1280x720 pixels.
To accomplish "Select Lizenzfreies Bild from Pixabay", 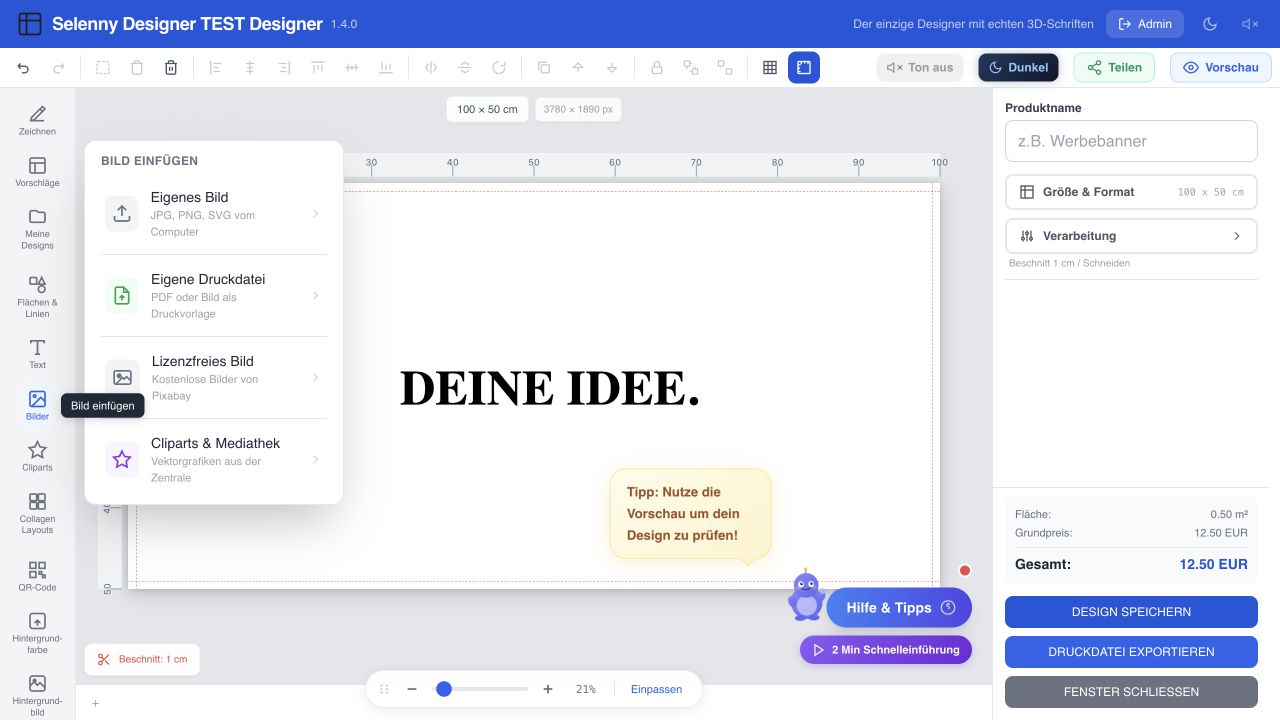I will [214, 378].
